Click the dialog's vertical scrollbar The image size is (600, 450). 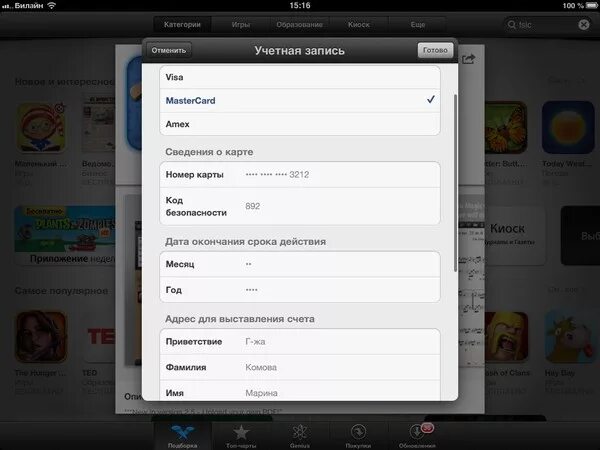point(455,183)
